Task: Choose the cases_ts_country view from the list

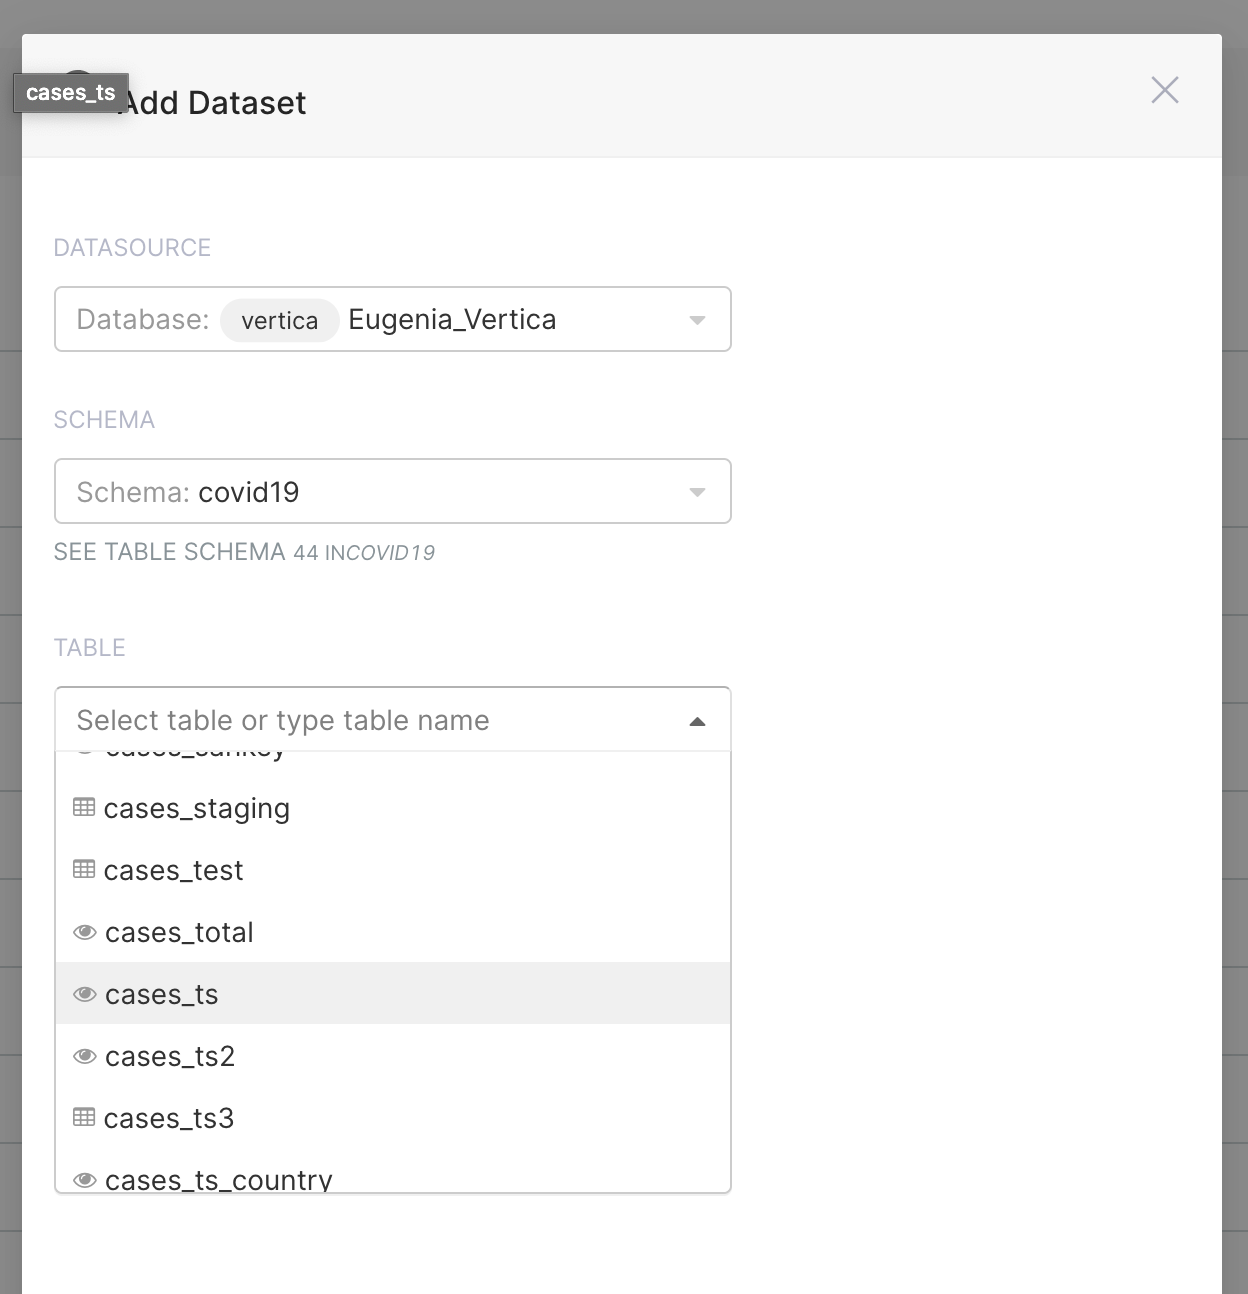Action: (x=219, y=1180)
